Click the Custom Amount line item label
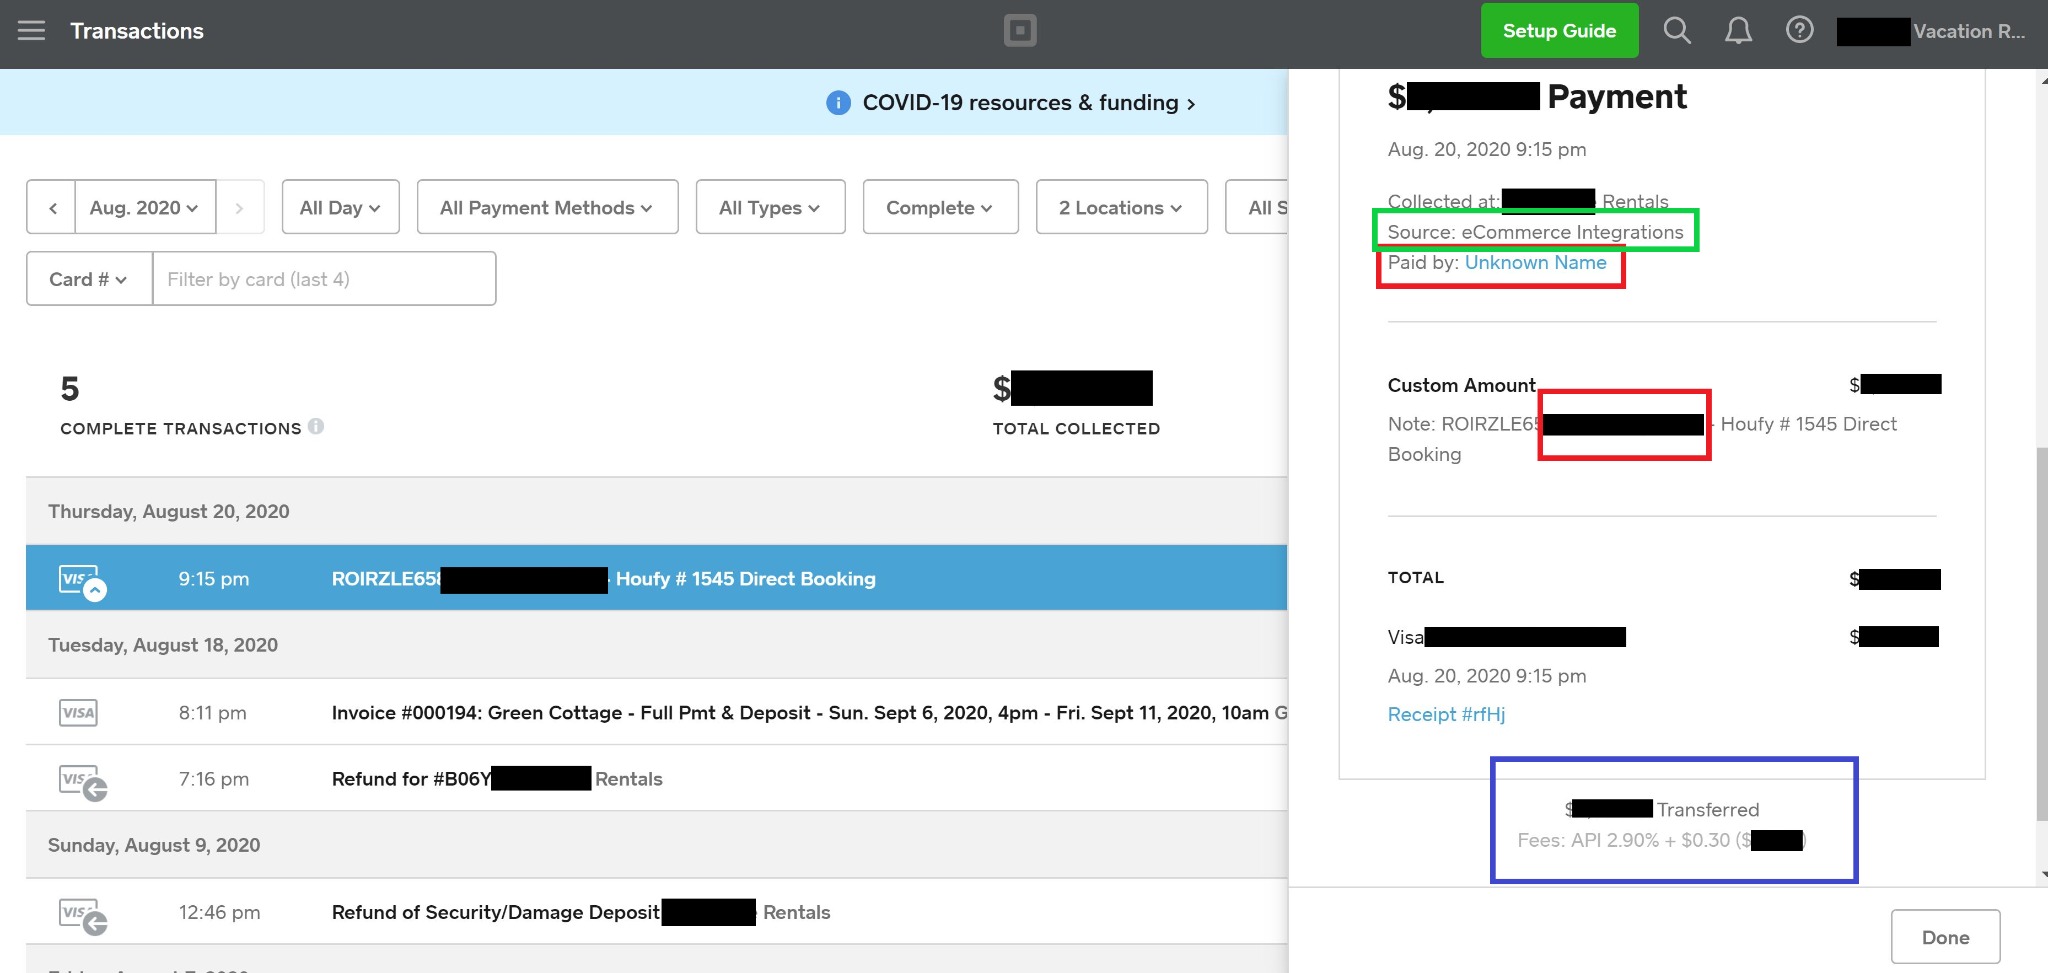The width and height of the screenshot is (2048, 973). tap(1461, 385)
